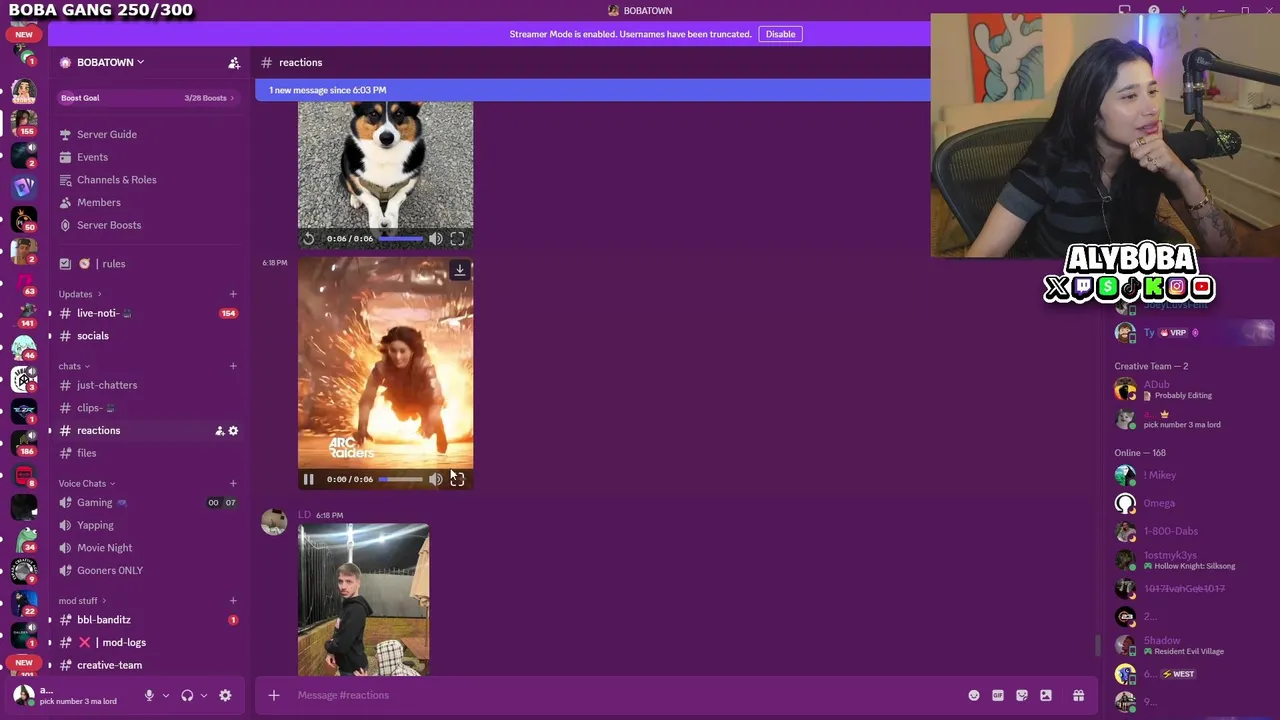The image size is (1280, 720).
Task: Click the plus attachment button in message bar
Action: (x=274, y=696)
